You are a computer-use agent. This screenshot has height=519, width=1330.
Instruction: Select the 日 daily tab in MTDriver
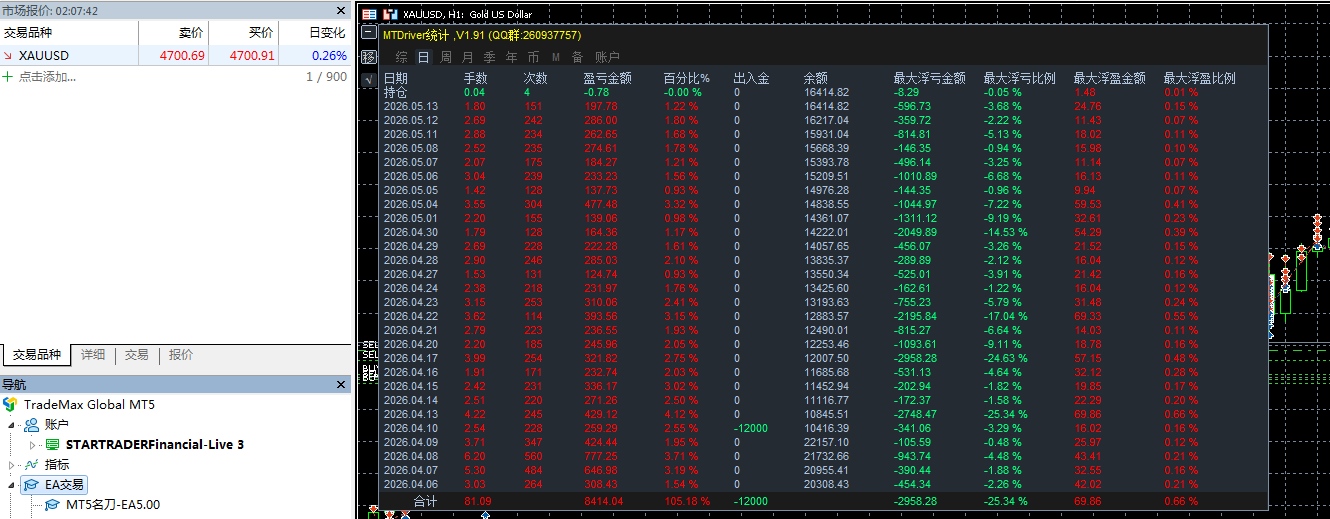[423, 57]
